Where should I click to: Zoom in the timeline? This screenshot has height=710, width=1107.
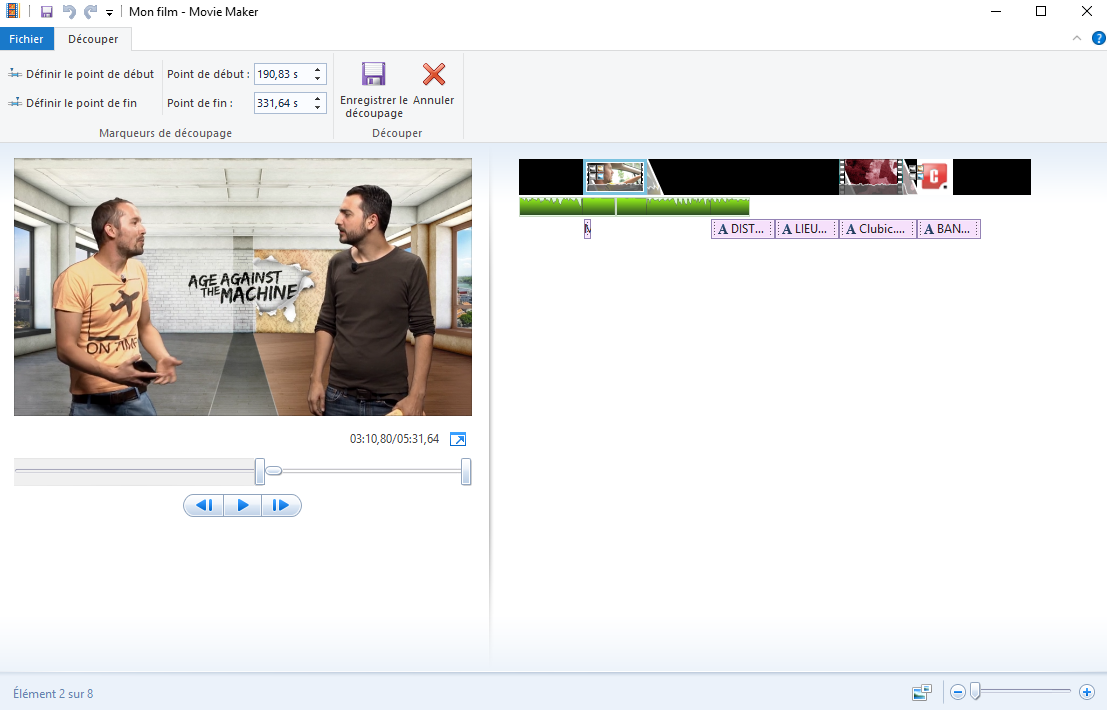coord(1087,692)
